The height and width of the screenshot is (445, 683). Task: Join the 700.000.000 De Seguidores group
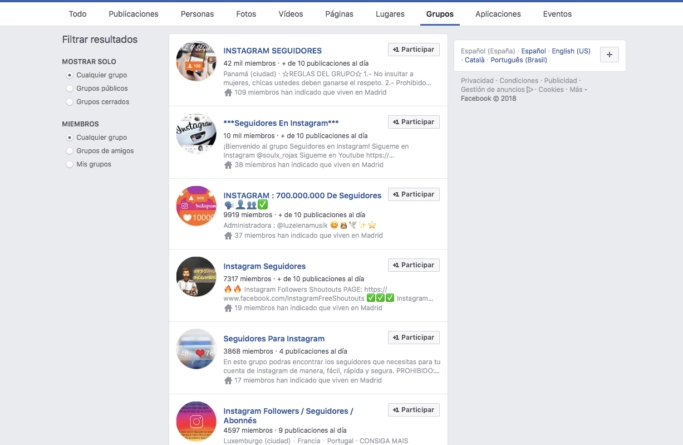[414, 194]
